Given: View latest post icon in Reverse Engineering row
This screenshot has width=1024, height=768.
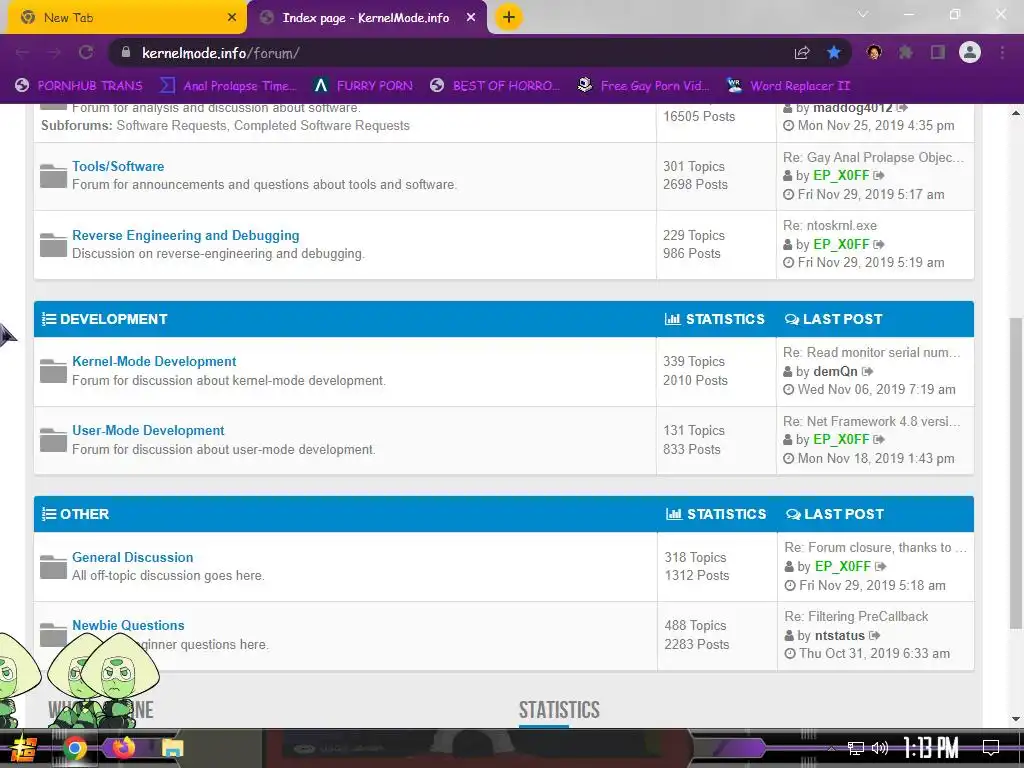Looking at the screenshot, I should tap(879, 244).
